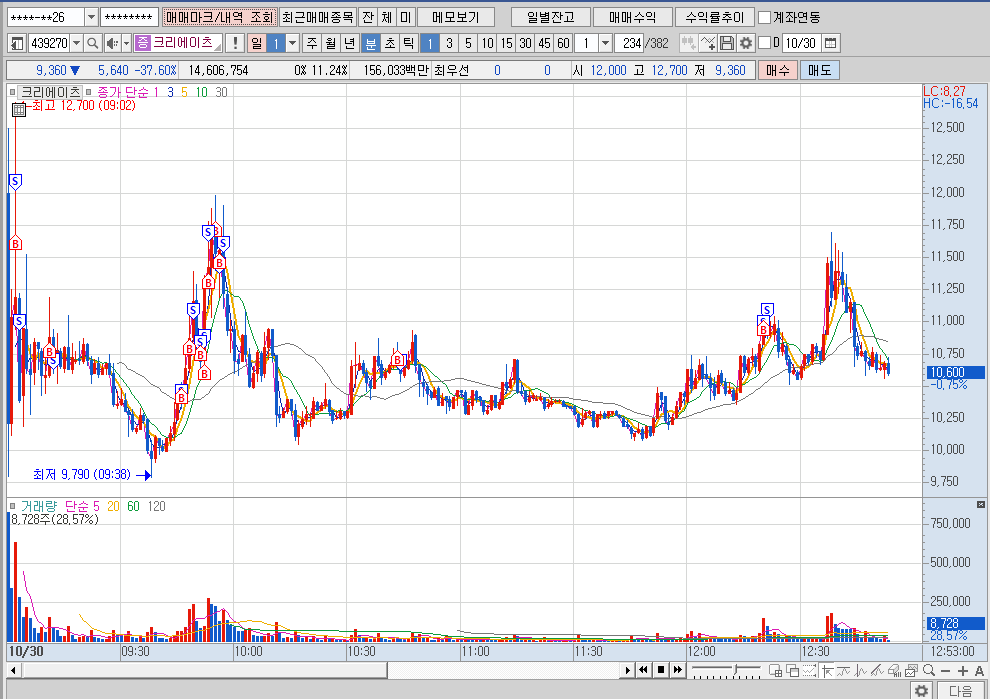Screen dimensions: 990x699
Task: Click the stock search magnifier icon
Action: pyautogui.click(x=92, y=43)
